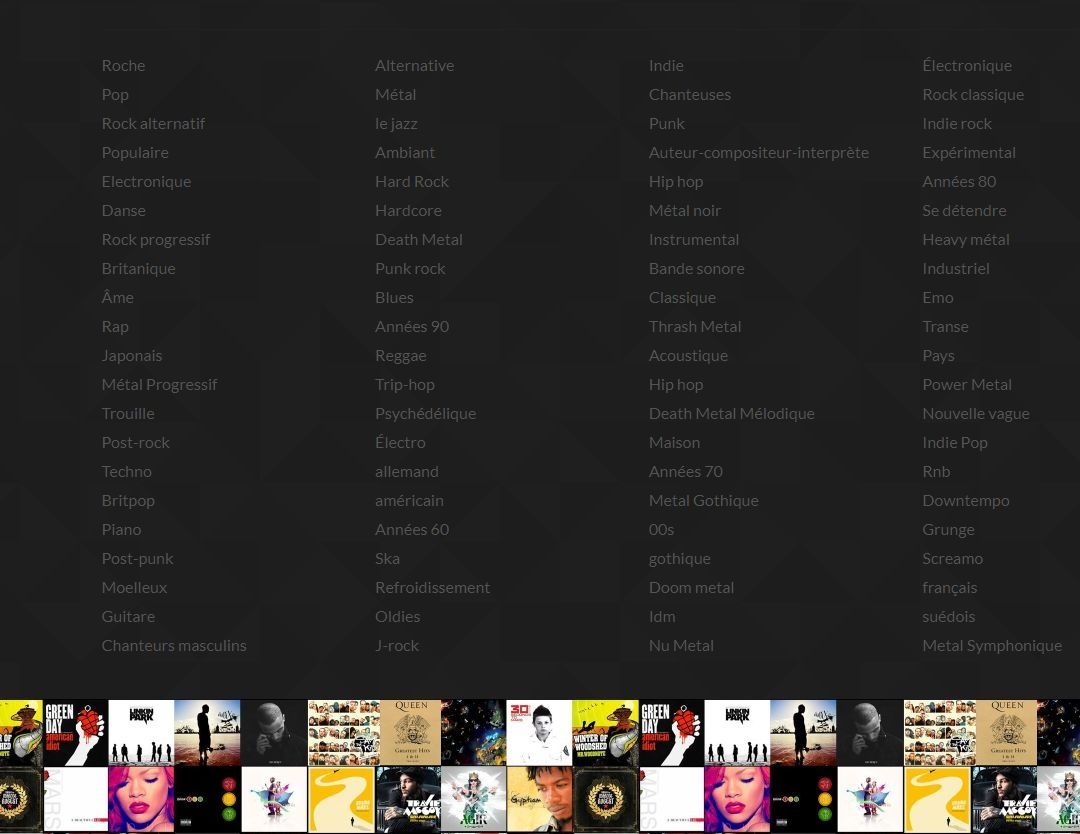The image size is (1080, 834).
Task: Select the Chanteuses tag
Action: (689, 94)
